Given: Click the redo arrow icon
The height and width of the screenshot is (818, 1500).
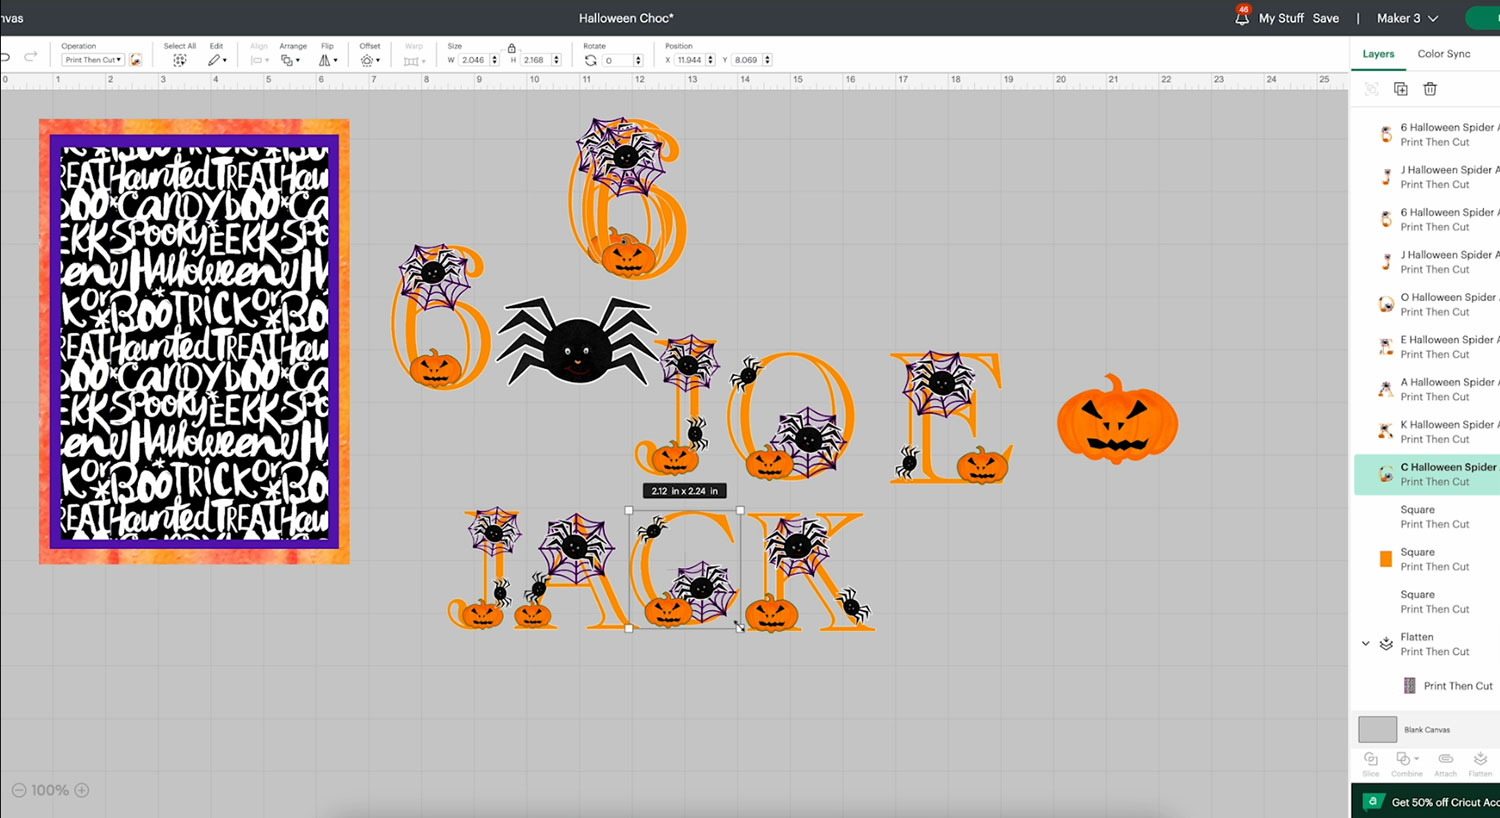Looking at the screenshot, I should [31, 57].
